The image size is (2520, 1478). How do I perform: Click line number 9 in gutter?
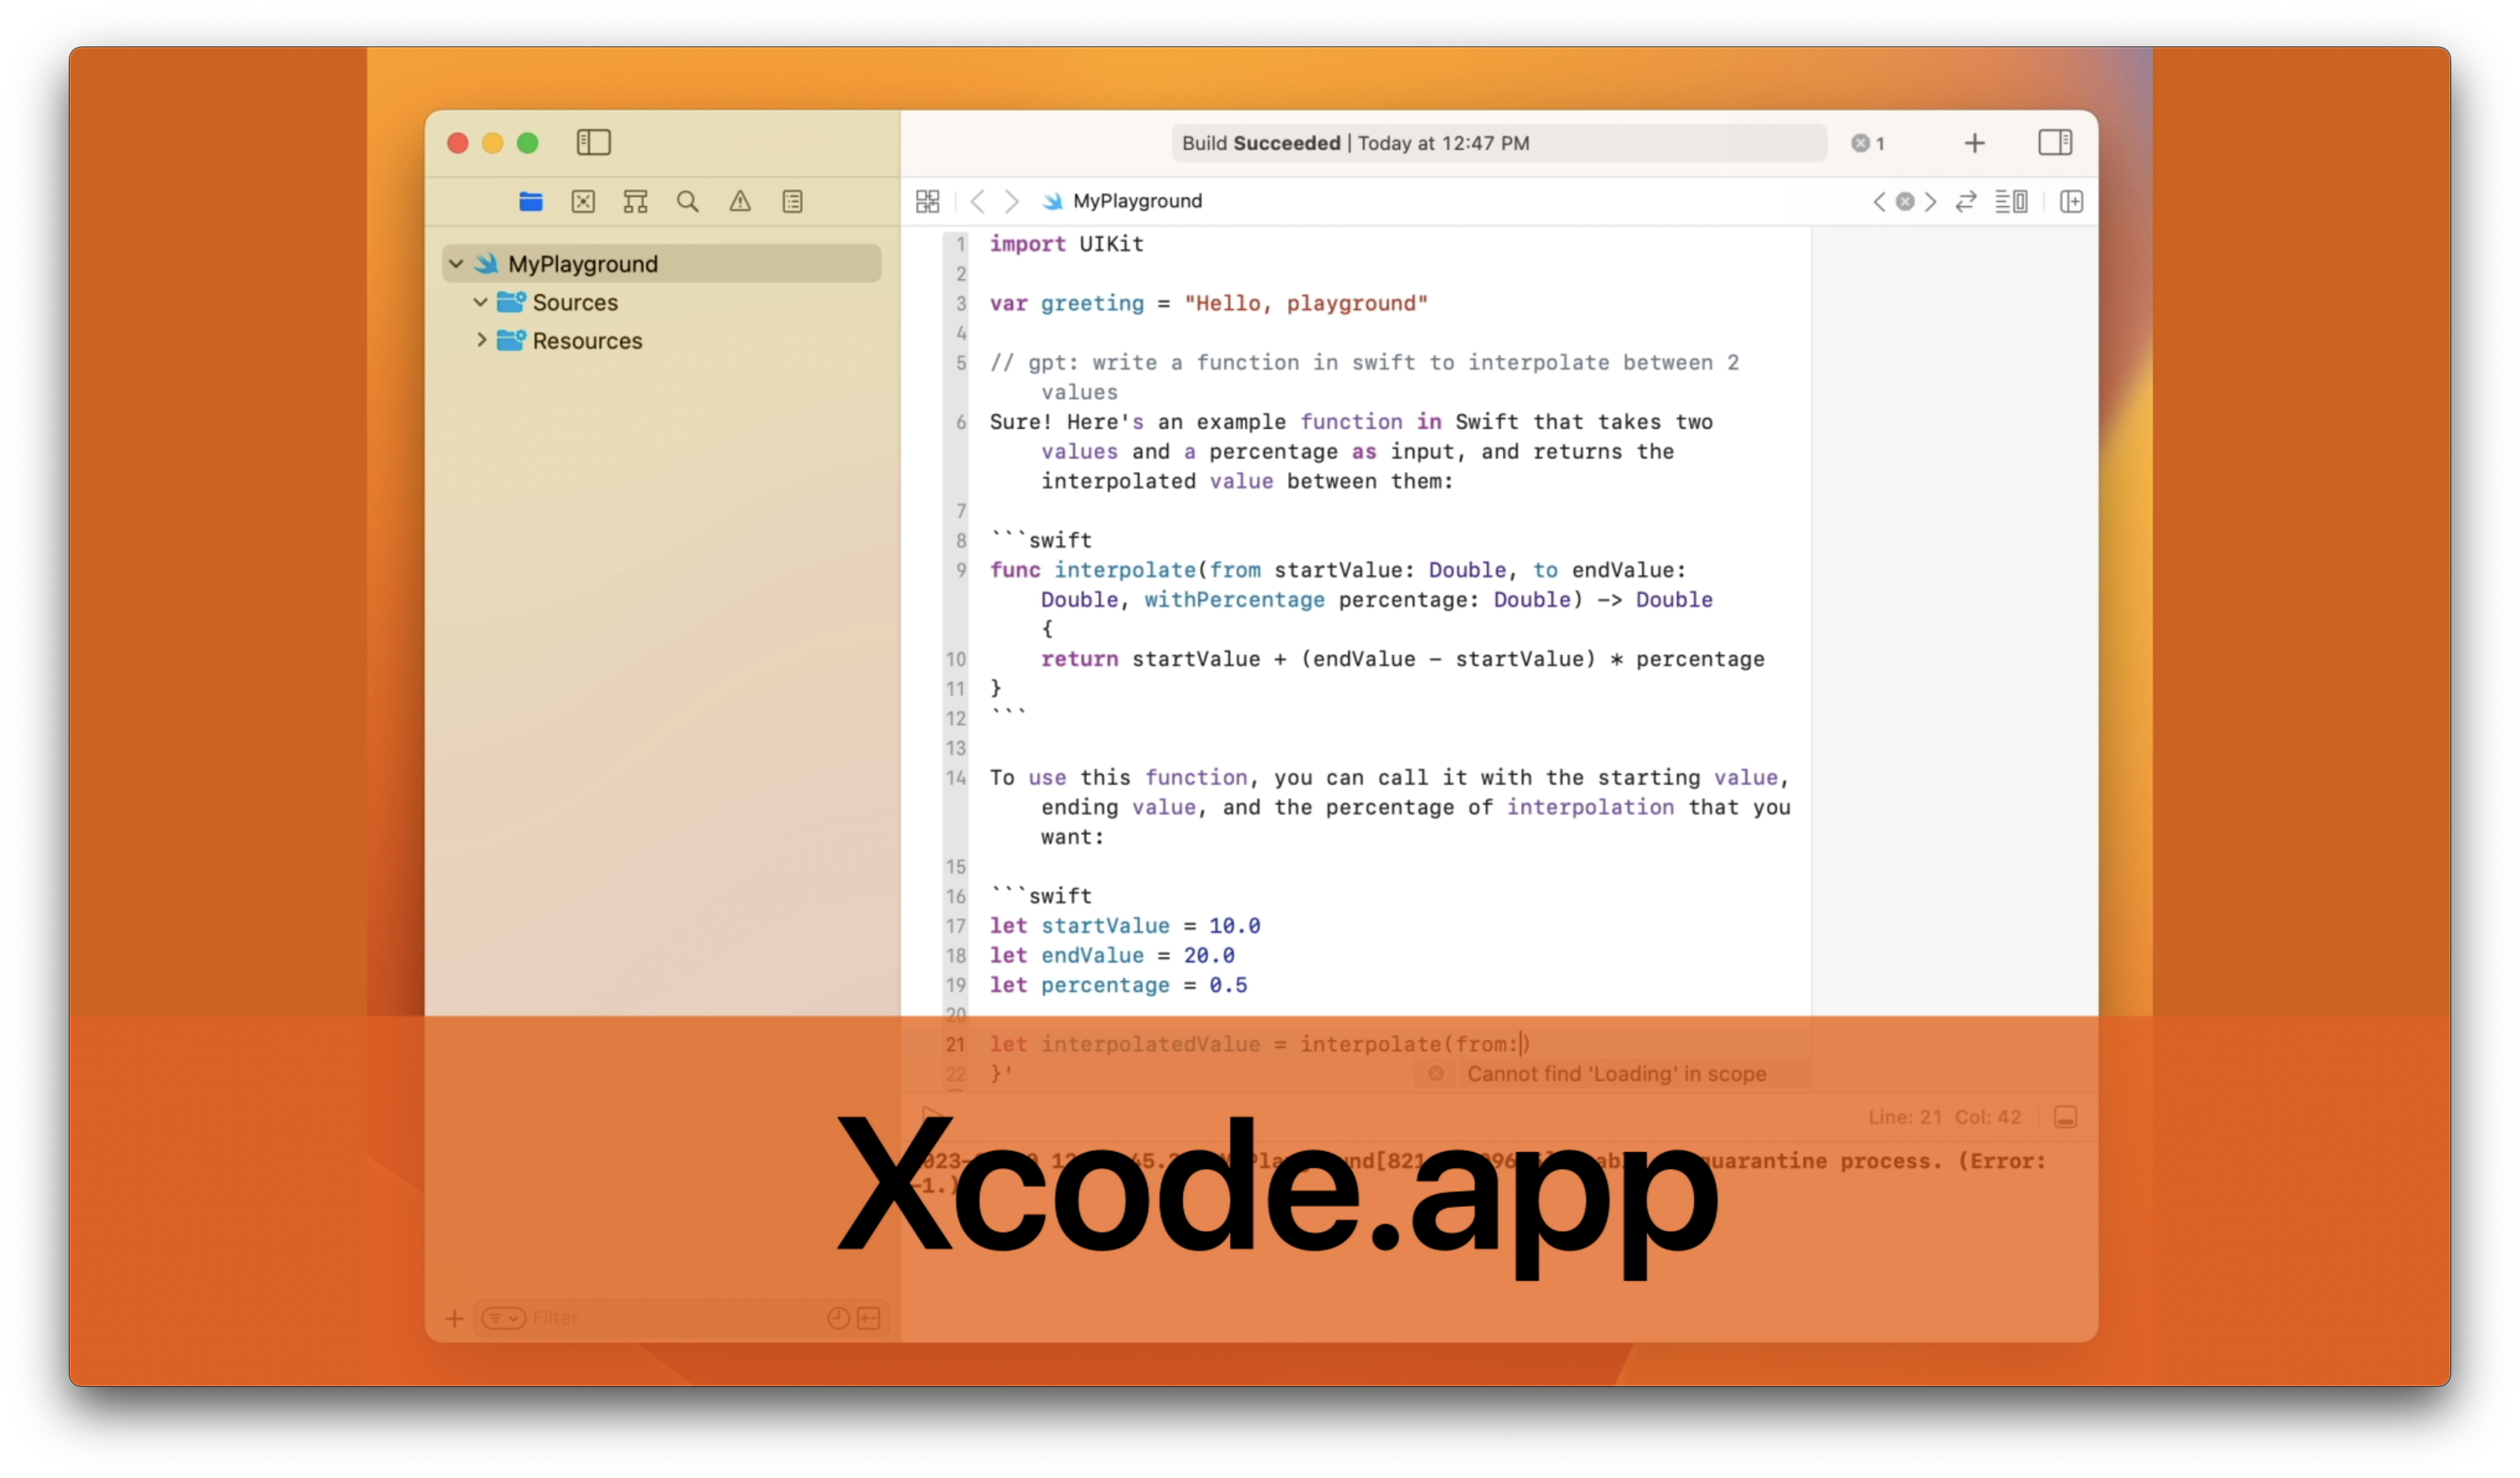tap(960, 570)
